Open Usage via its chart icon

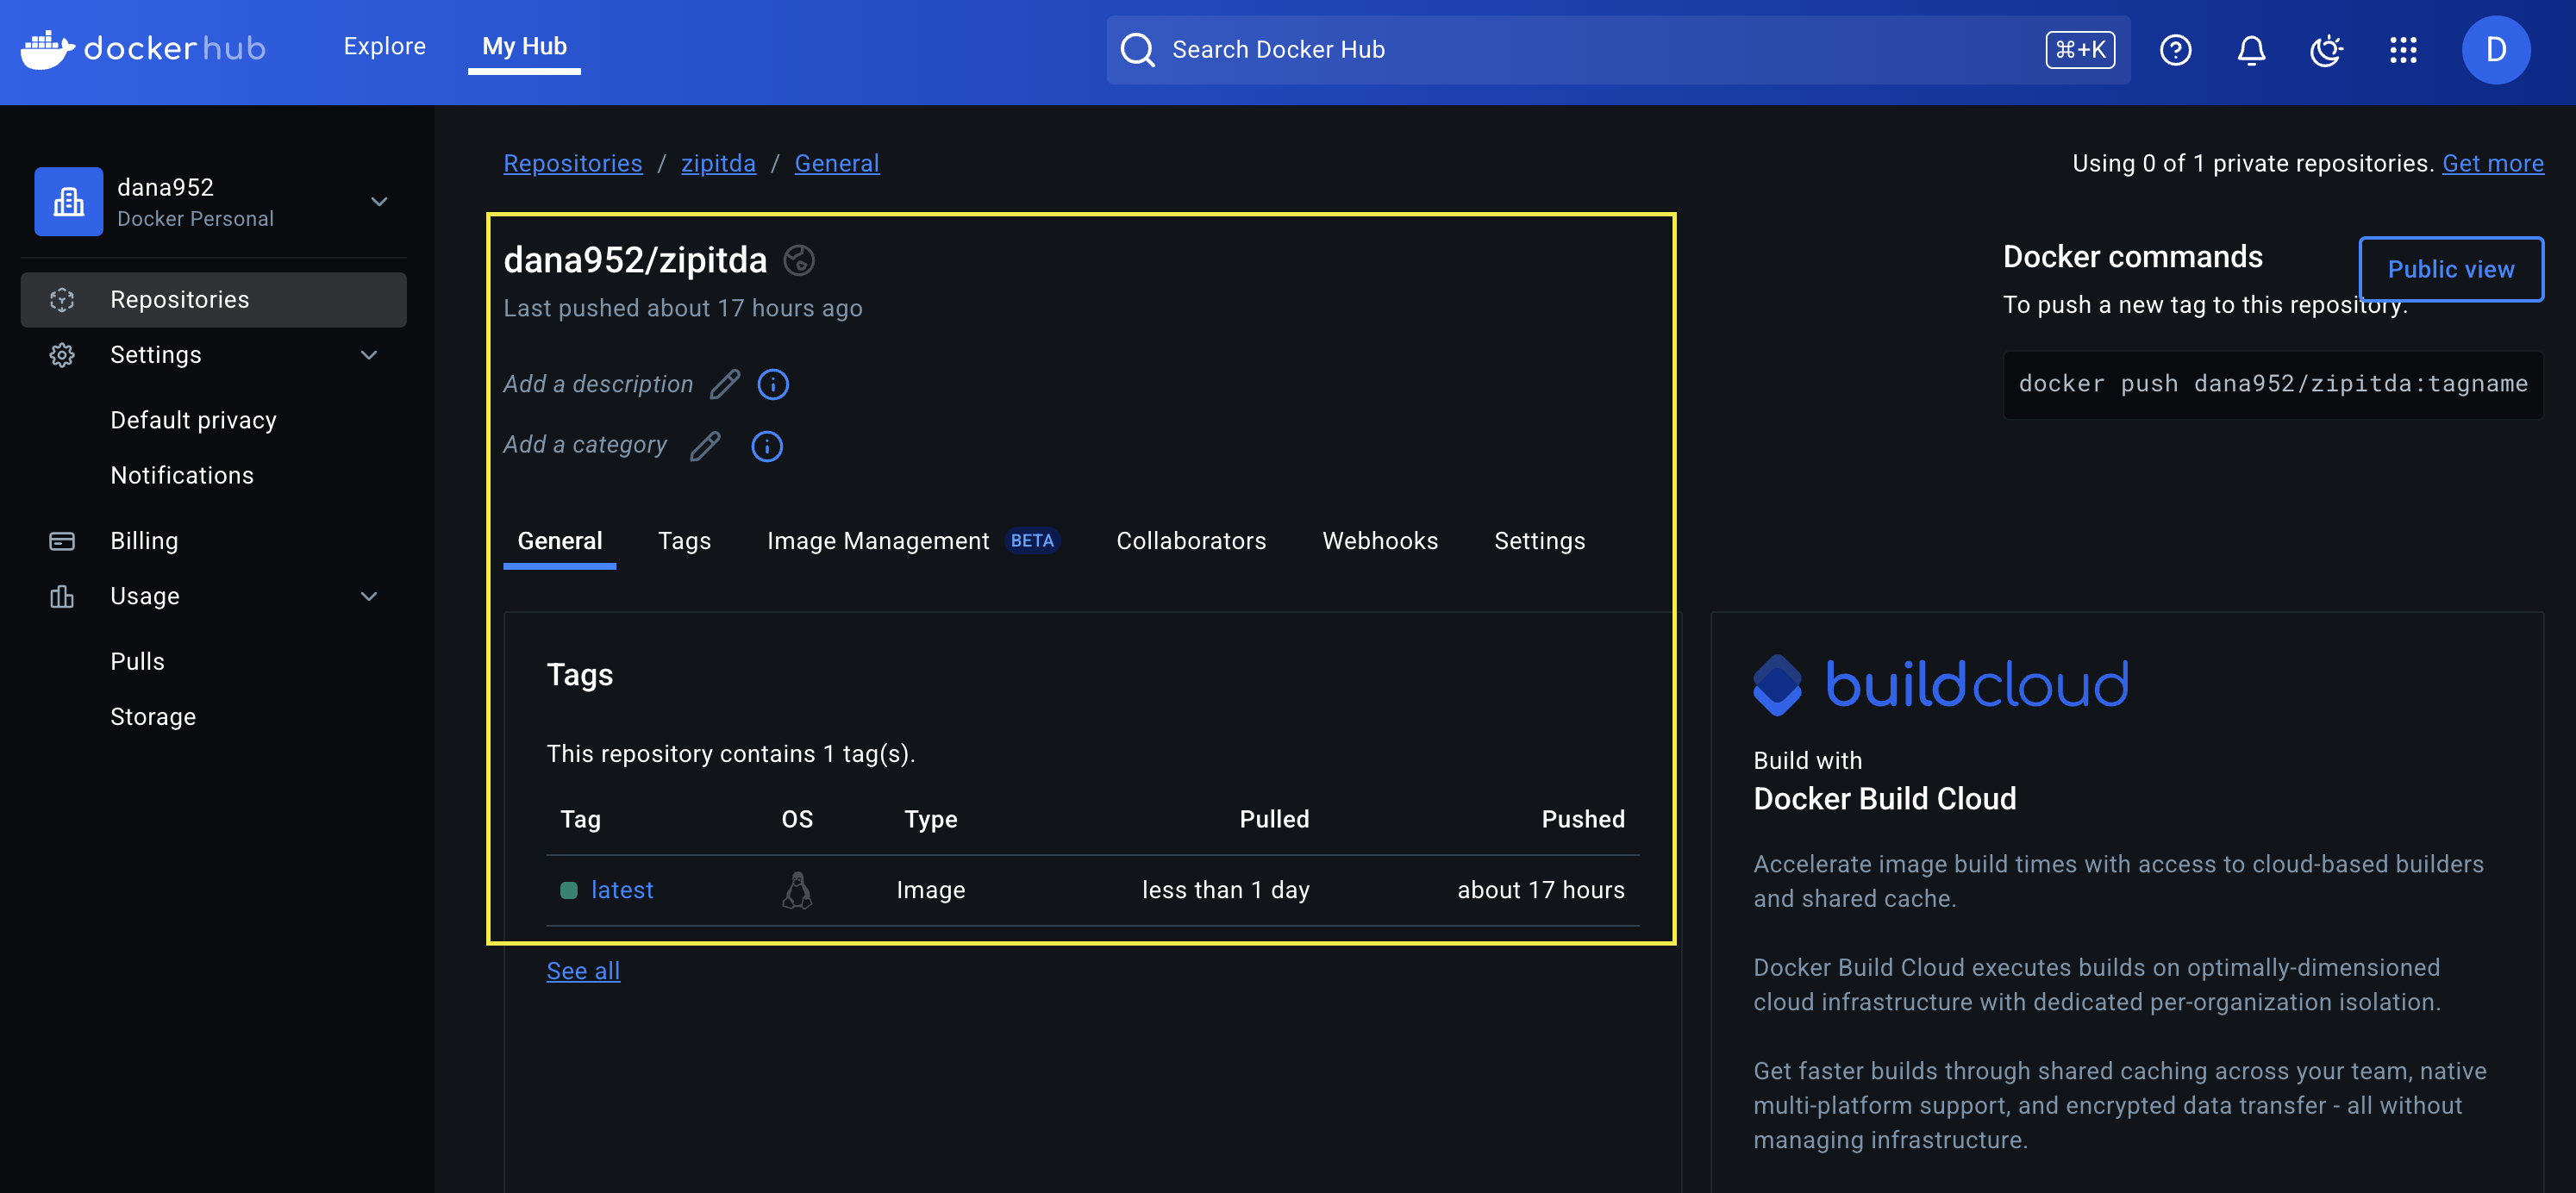[x=62, y=596]
